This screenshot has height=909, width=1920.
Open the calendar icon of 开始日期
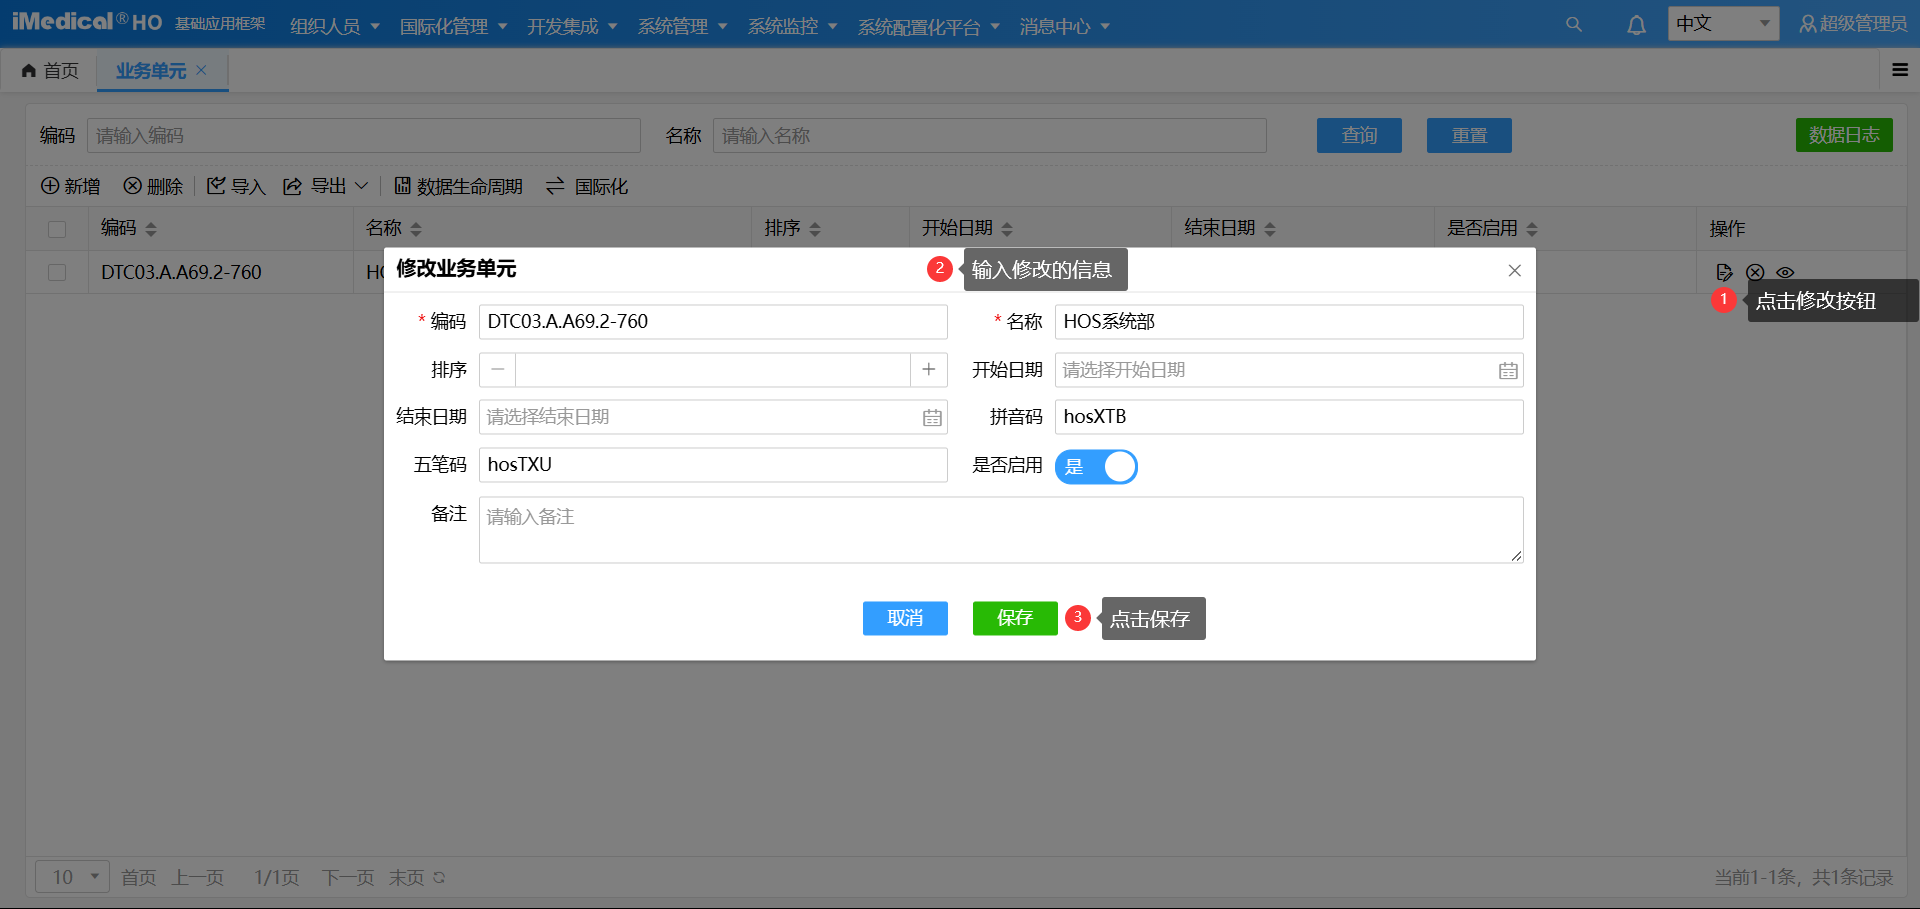pos(1508,370)
